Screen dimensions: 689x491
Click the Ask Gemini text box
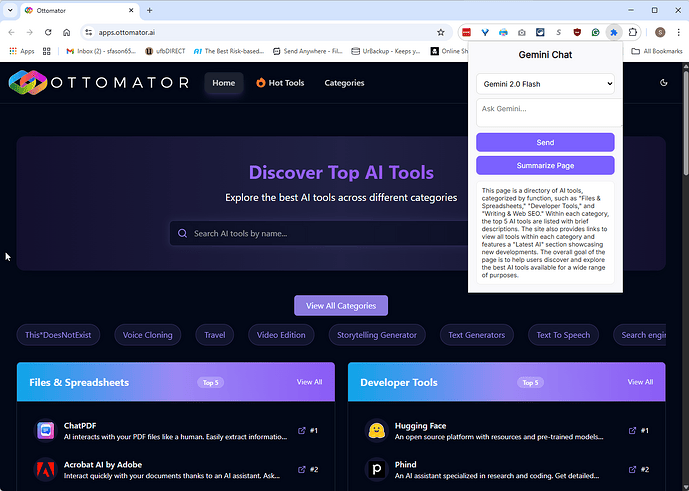549,113
